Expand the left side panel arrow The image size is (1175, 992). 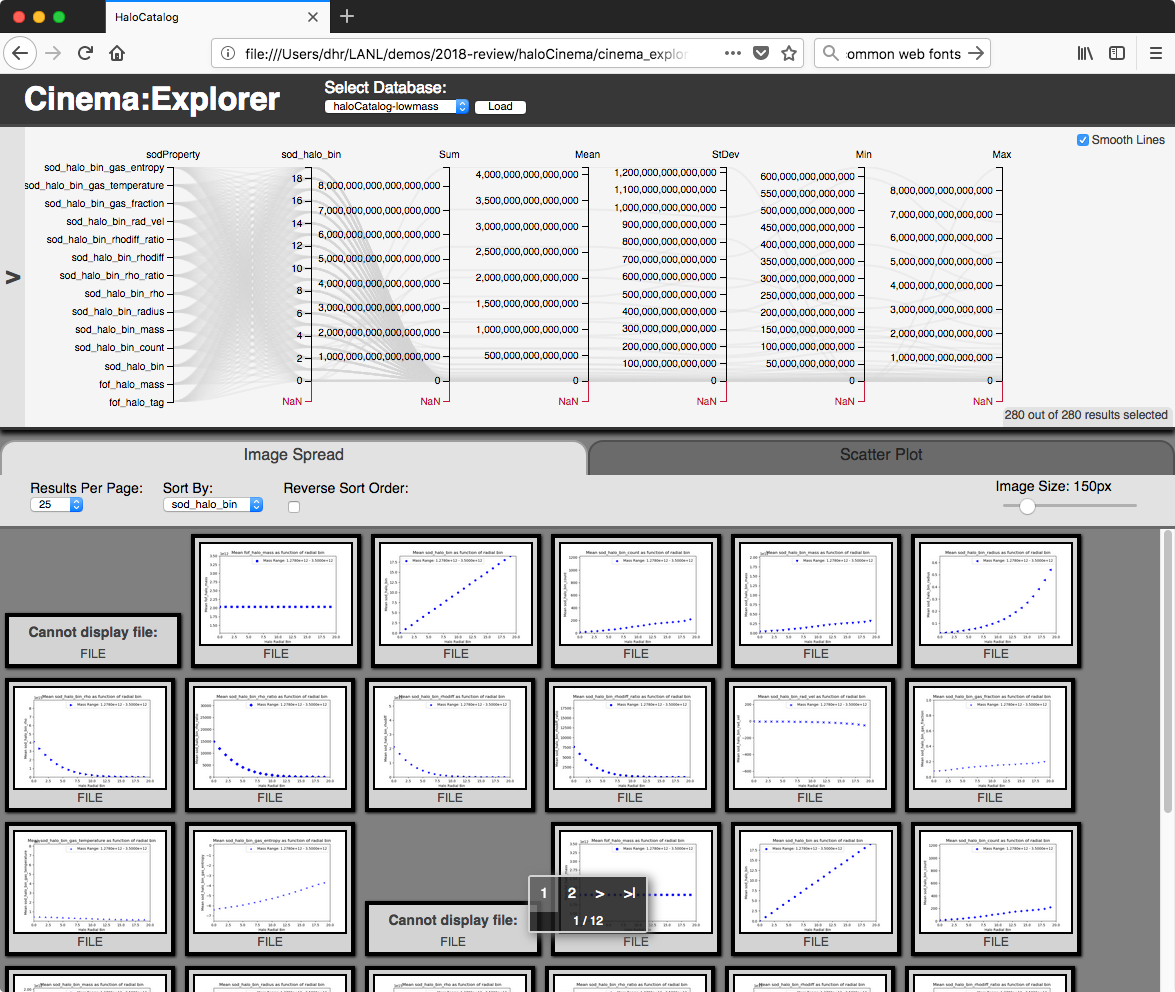13,277
